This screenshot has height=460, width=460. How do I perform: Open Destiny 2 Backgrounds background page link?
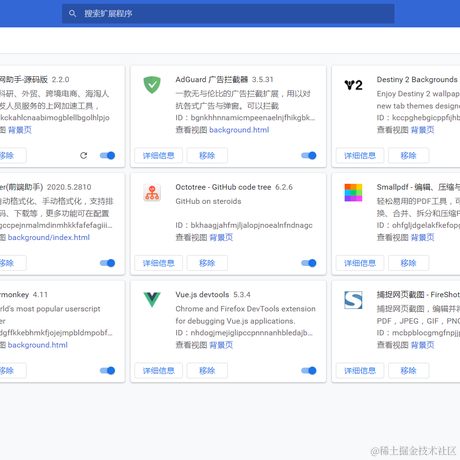(422, 130)
